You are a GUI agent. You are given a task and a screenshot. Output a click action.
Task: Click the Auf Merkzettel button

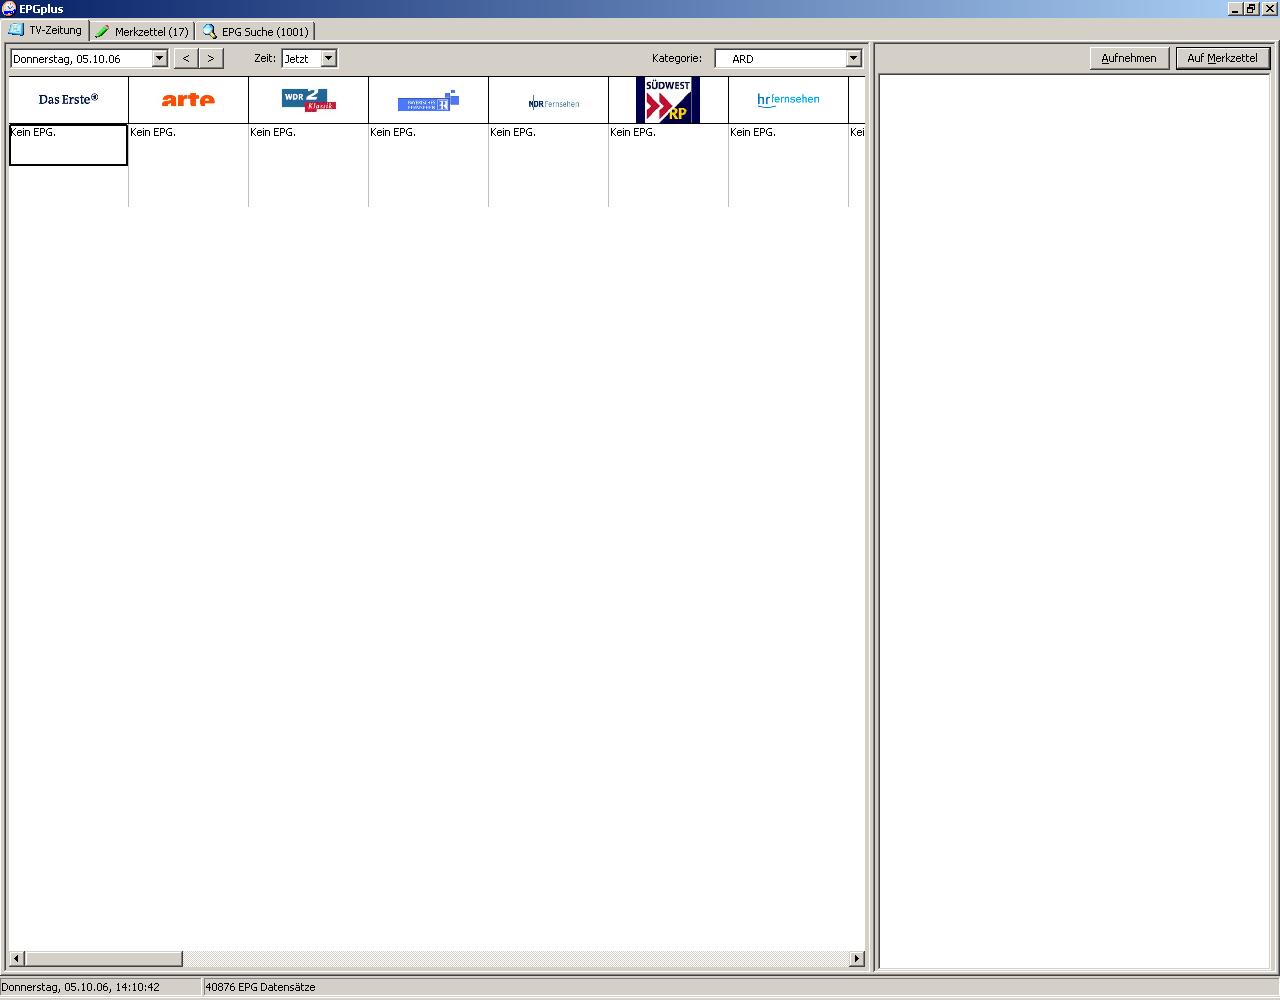pyautogui.click(x=1222, y=58)
